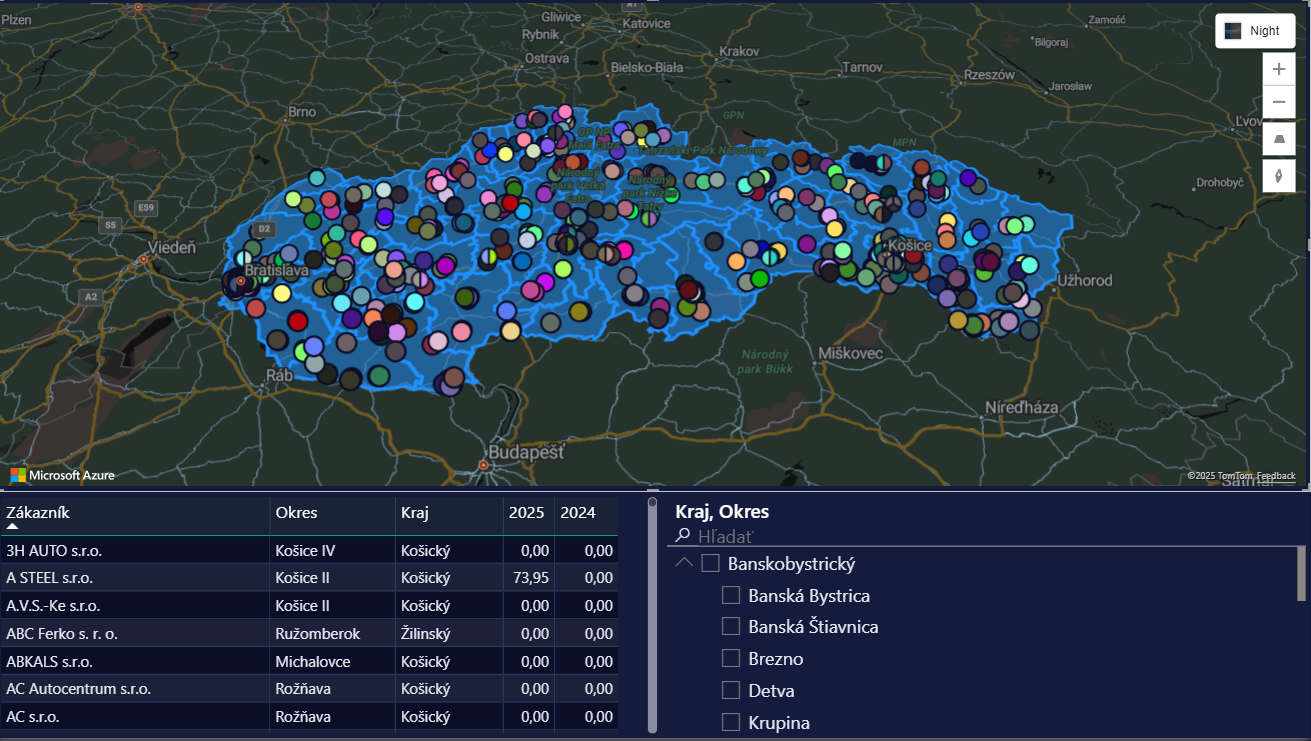The width and height of the screenshot is (1311, 741).
Task: Click the Bratislava city label on map
Action: pos(276,270)
